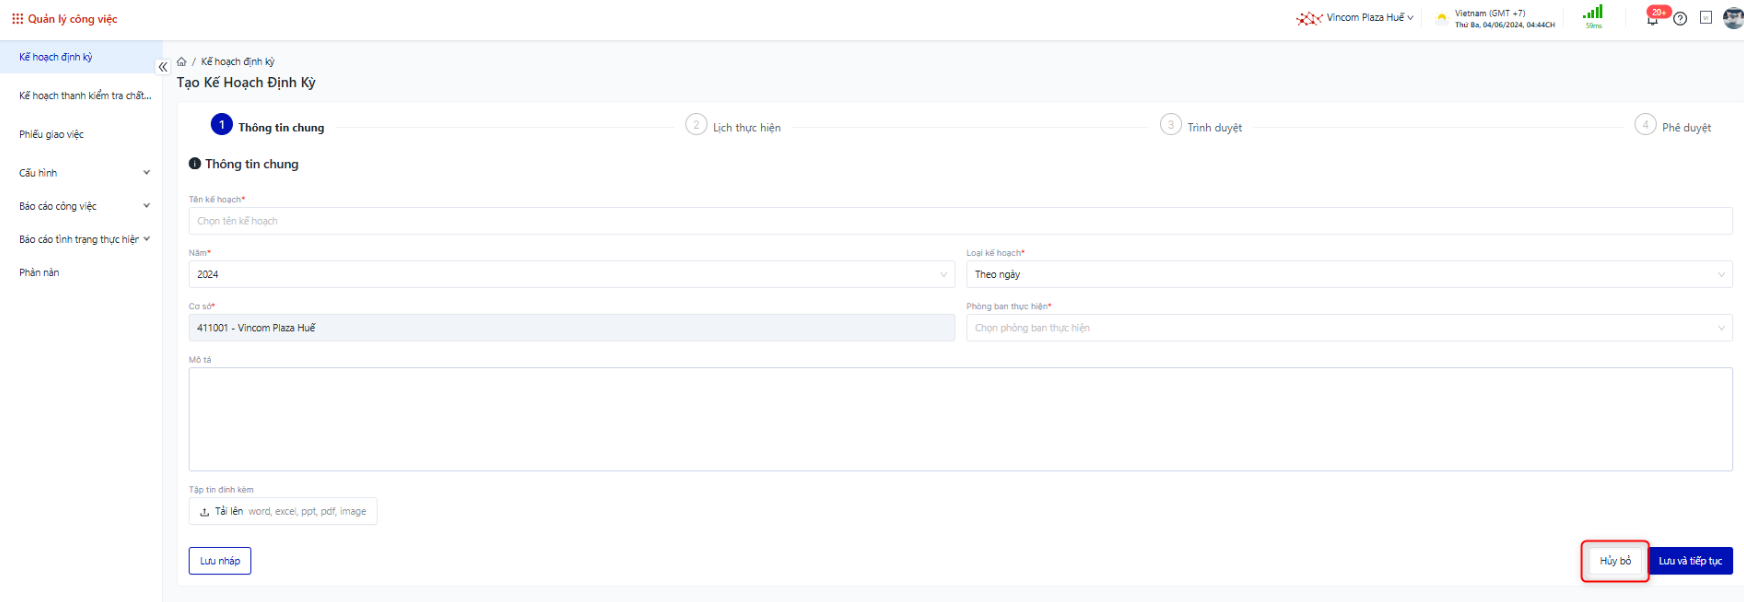The height and width of the screenshot is (602, 1744).
Task: Click the weather sun icon in header
Action: [1441, 18]
